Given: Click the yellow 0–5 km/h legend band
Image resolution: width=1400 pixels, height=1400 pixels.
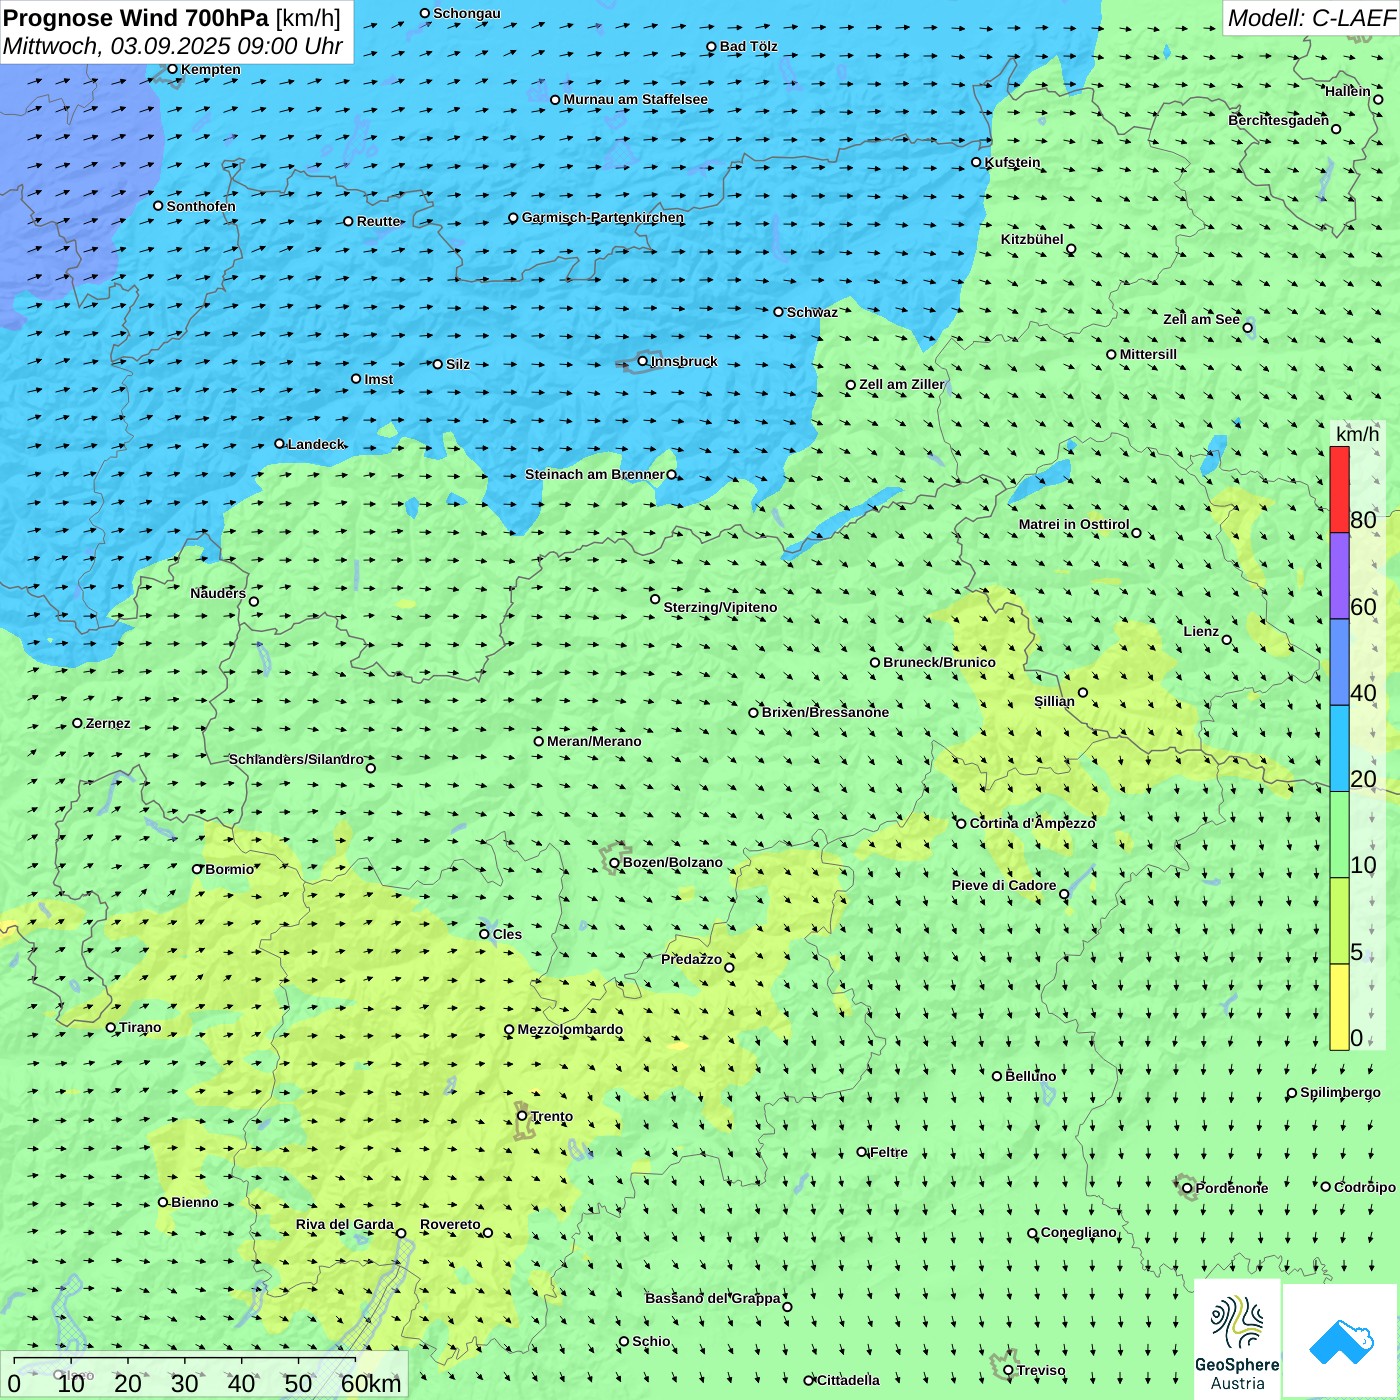Looking at the screenshot, I should [x=1339, y=1006].
